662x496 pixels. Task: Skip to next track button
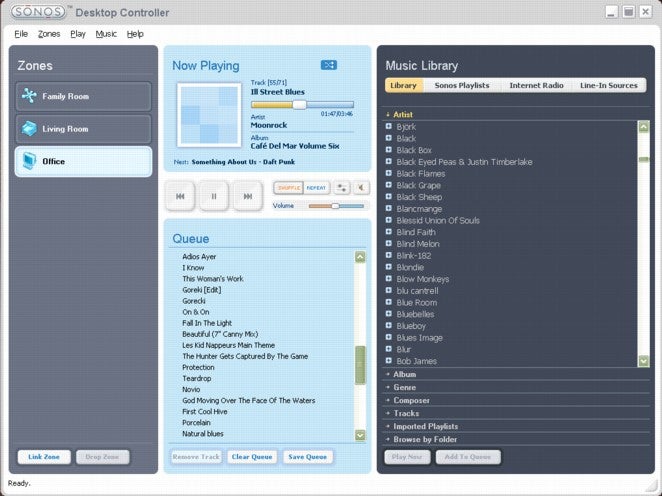coord(248,196)
